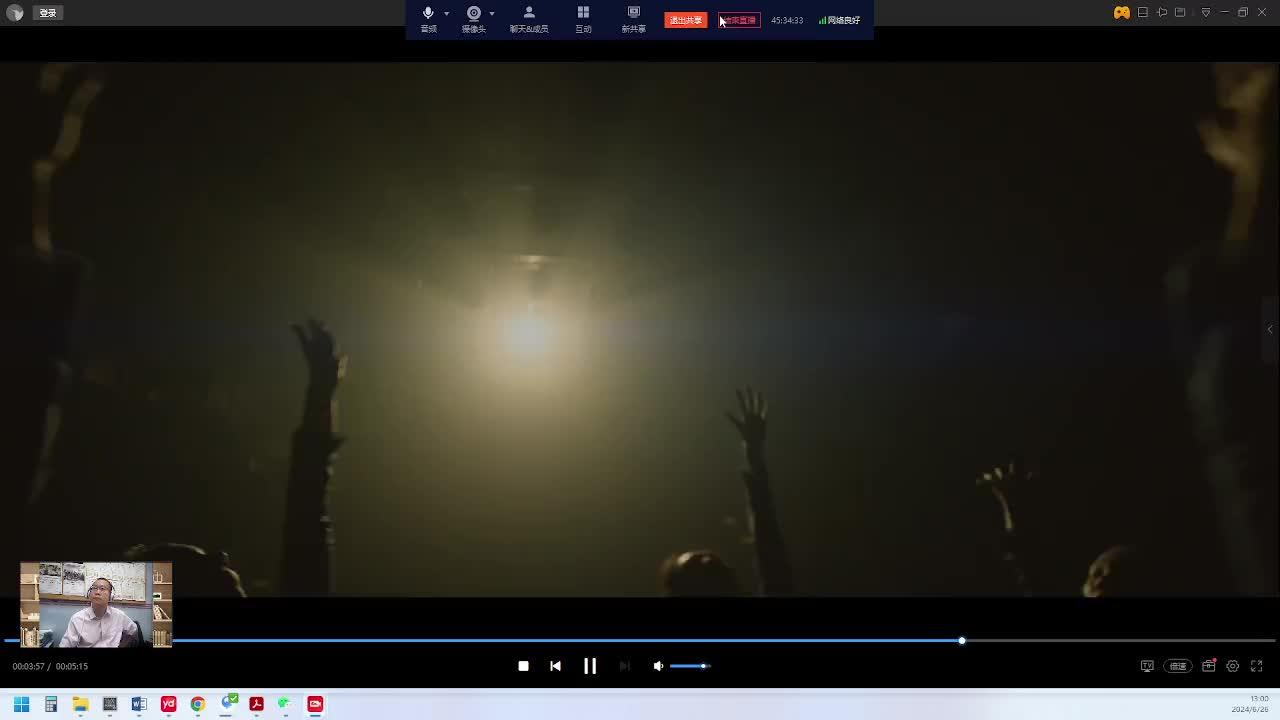Click the login (登录) button at top left
This screenshot has height=720, width=1280.
[x=47, y=13]
